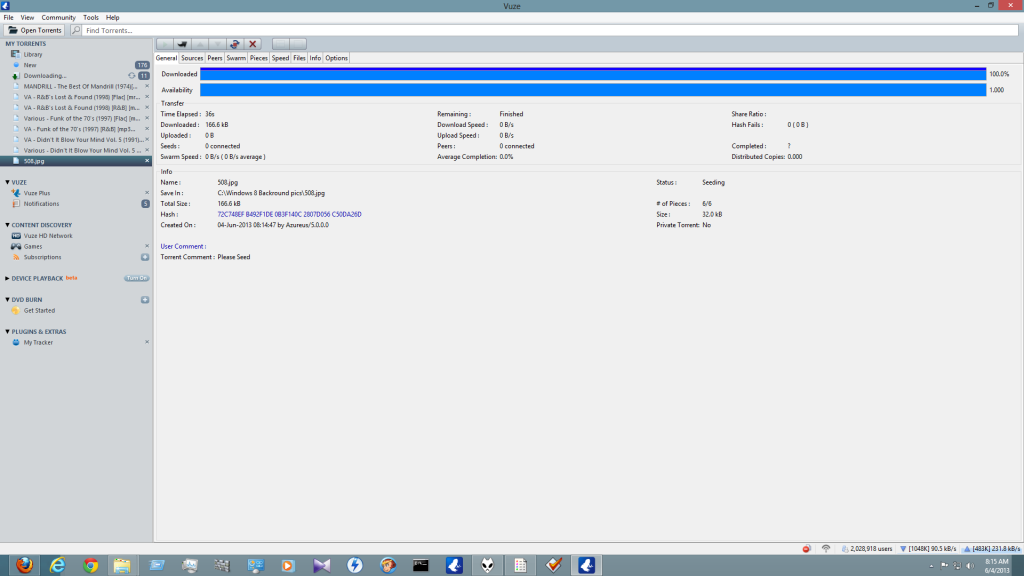Open Library in the sidebar
The width and height of the screenshot is (1024, 576).
[x=33, y=54]
